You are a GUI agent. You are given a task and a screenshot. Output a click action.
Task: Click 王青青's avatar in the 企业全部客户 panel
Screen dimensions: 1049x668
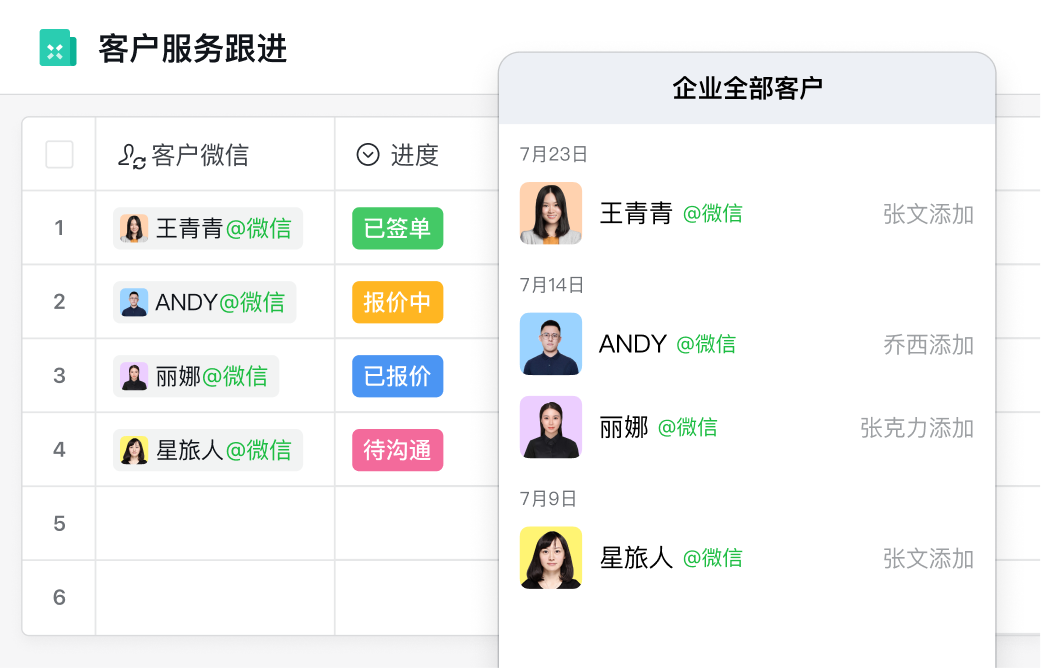tap(551, 212)
